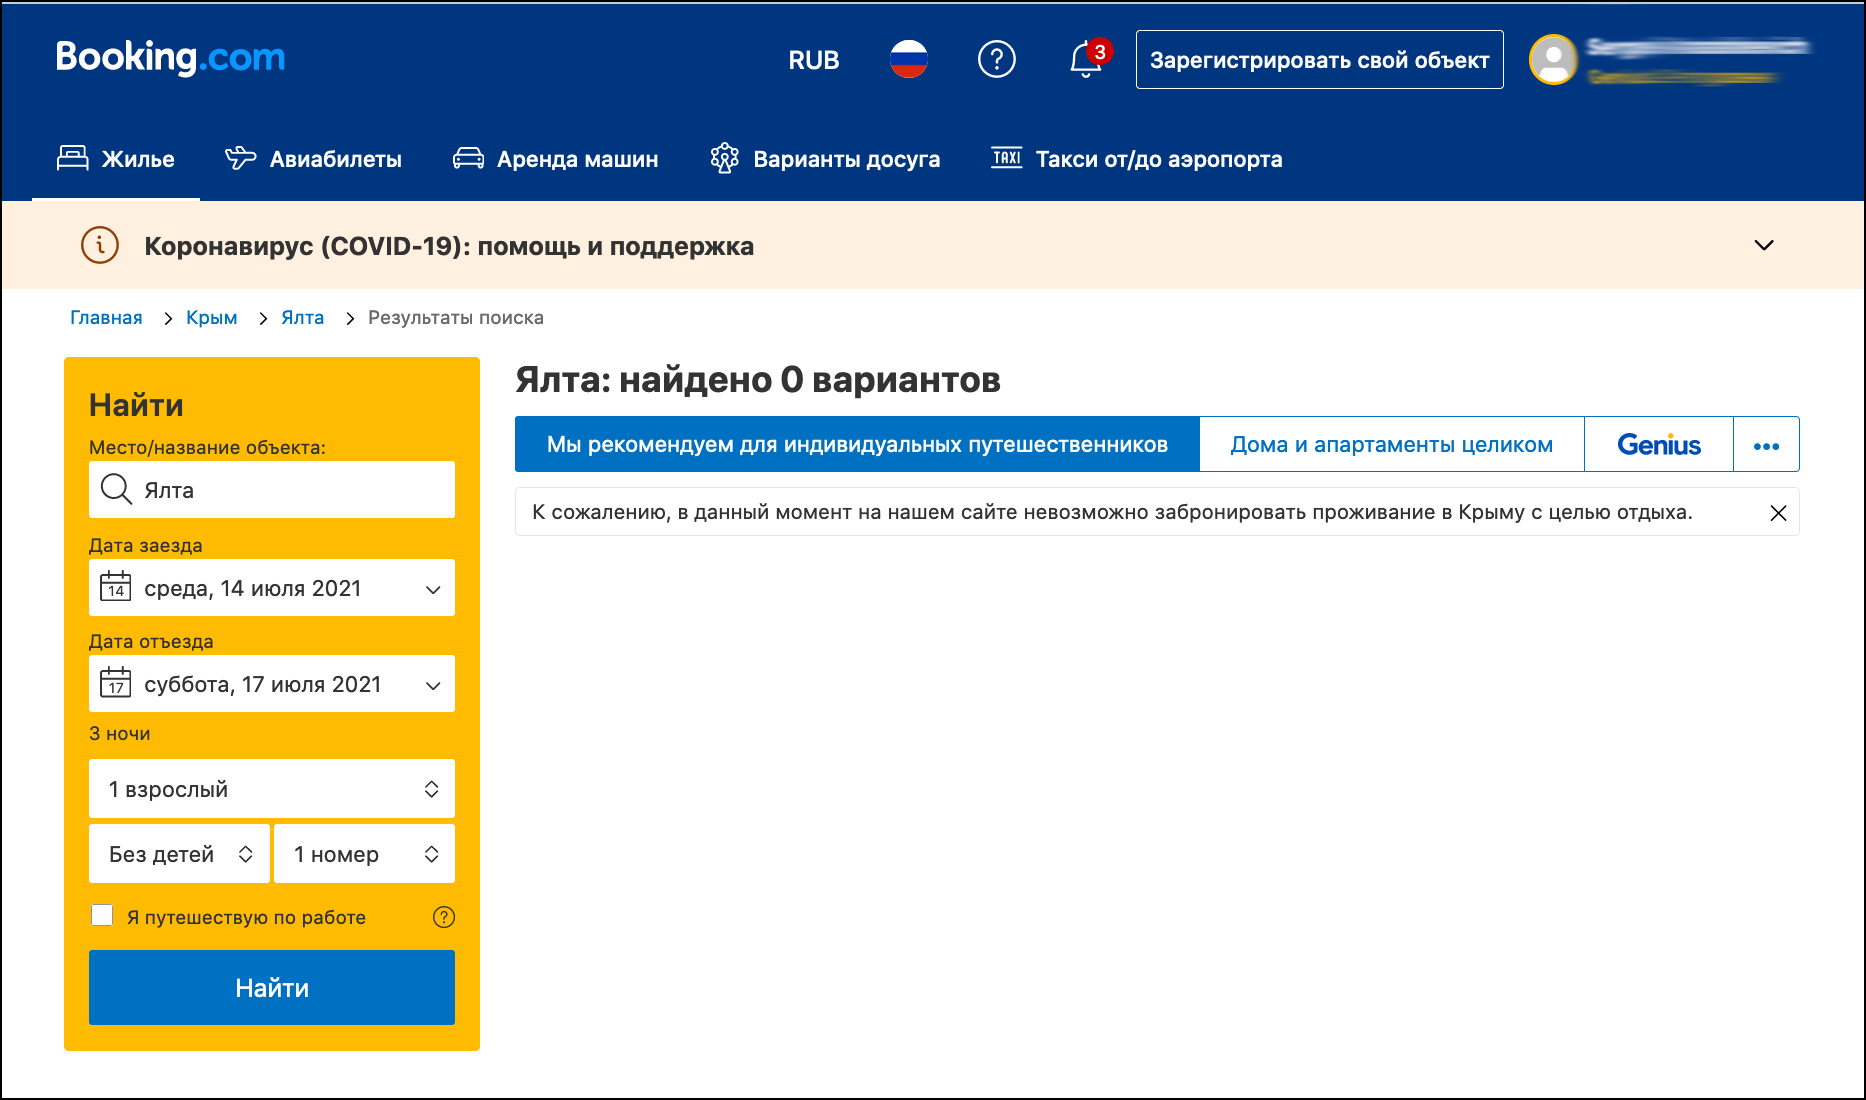
Task: Open the notifications bell icon
Action: (1086, 59)
